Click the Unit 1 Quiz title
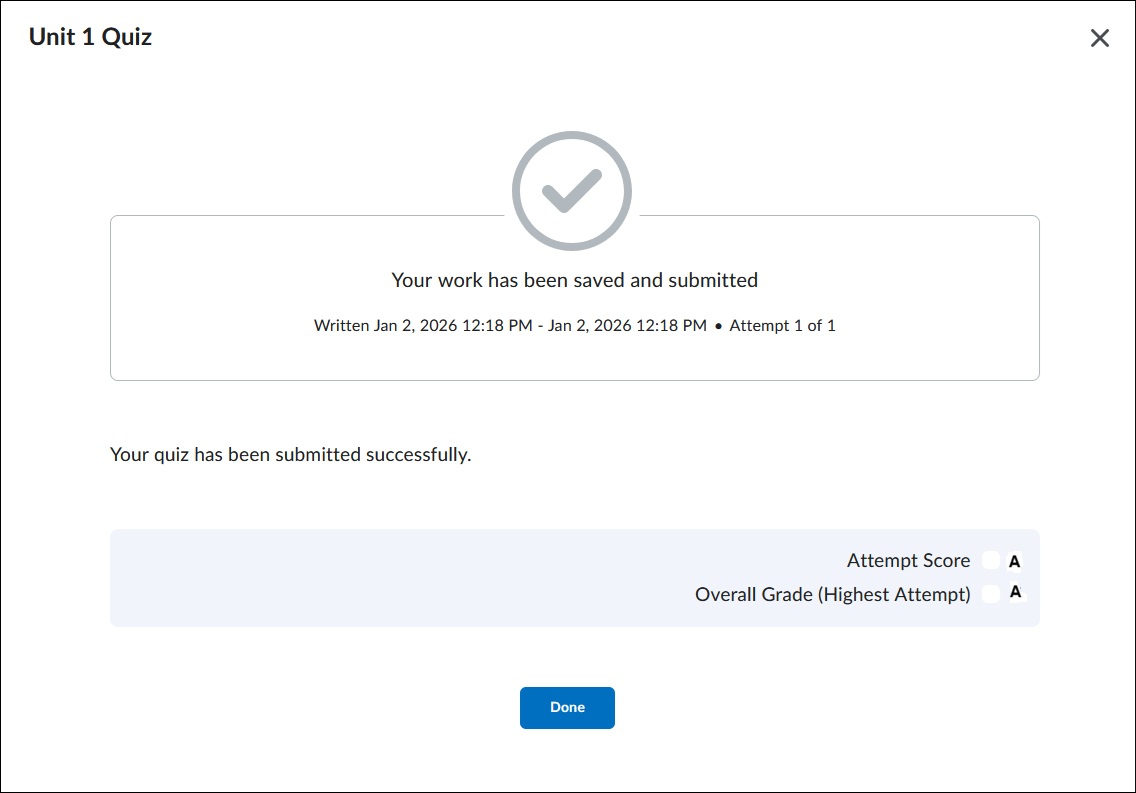 click(90, 36)
